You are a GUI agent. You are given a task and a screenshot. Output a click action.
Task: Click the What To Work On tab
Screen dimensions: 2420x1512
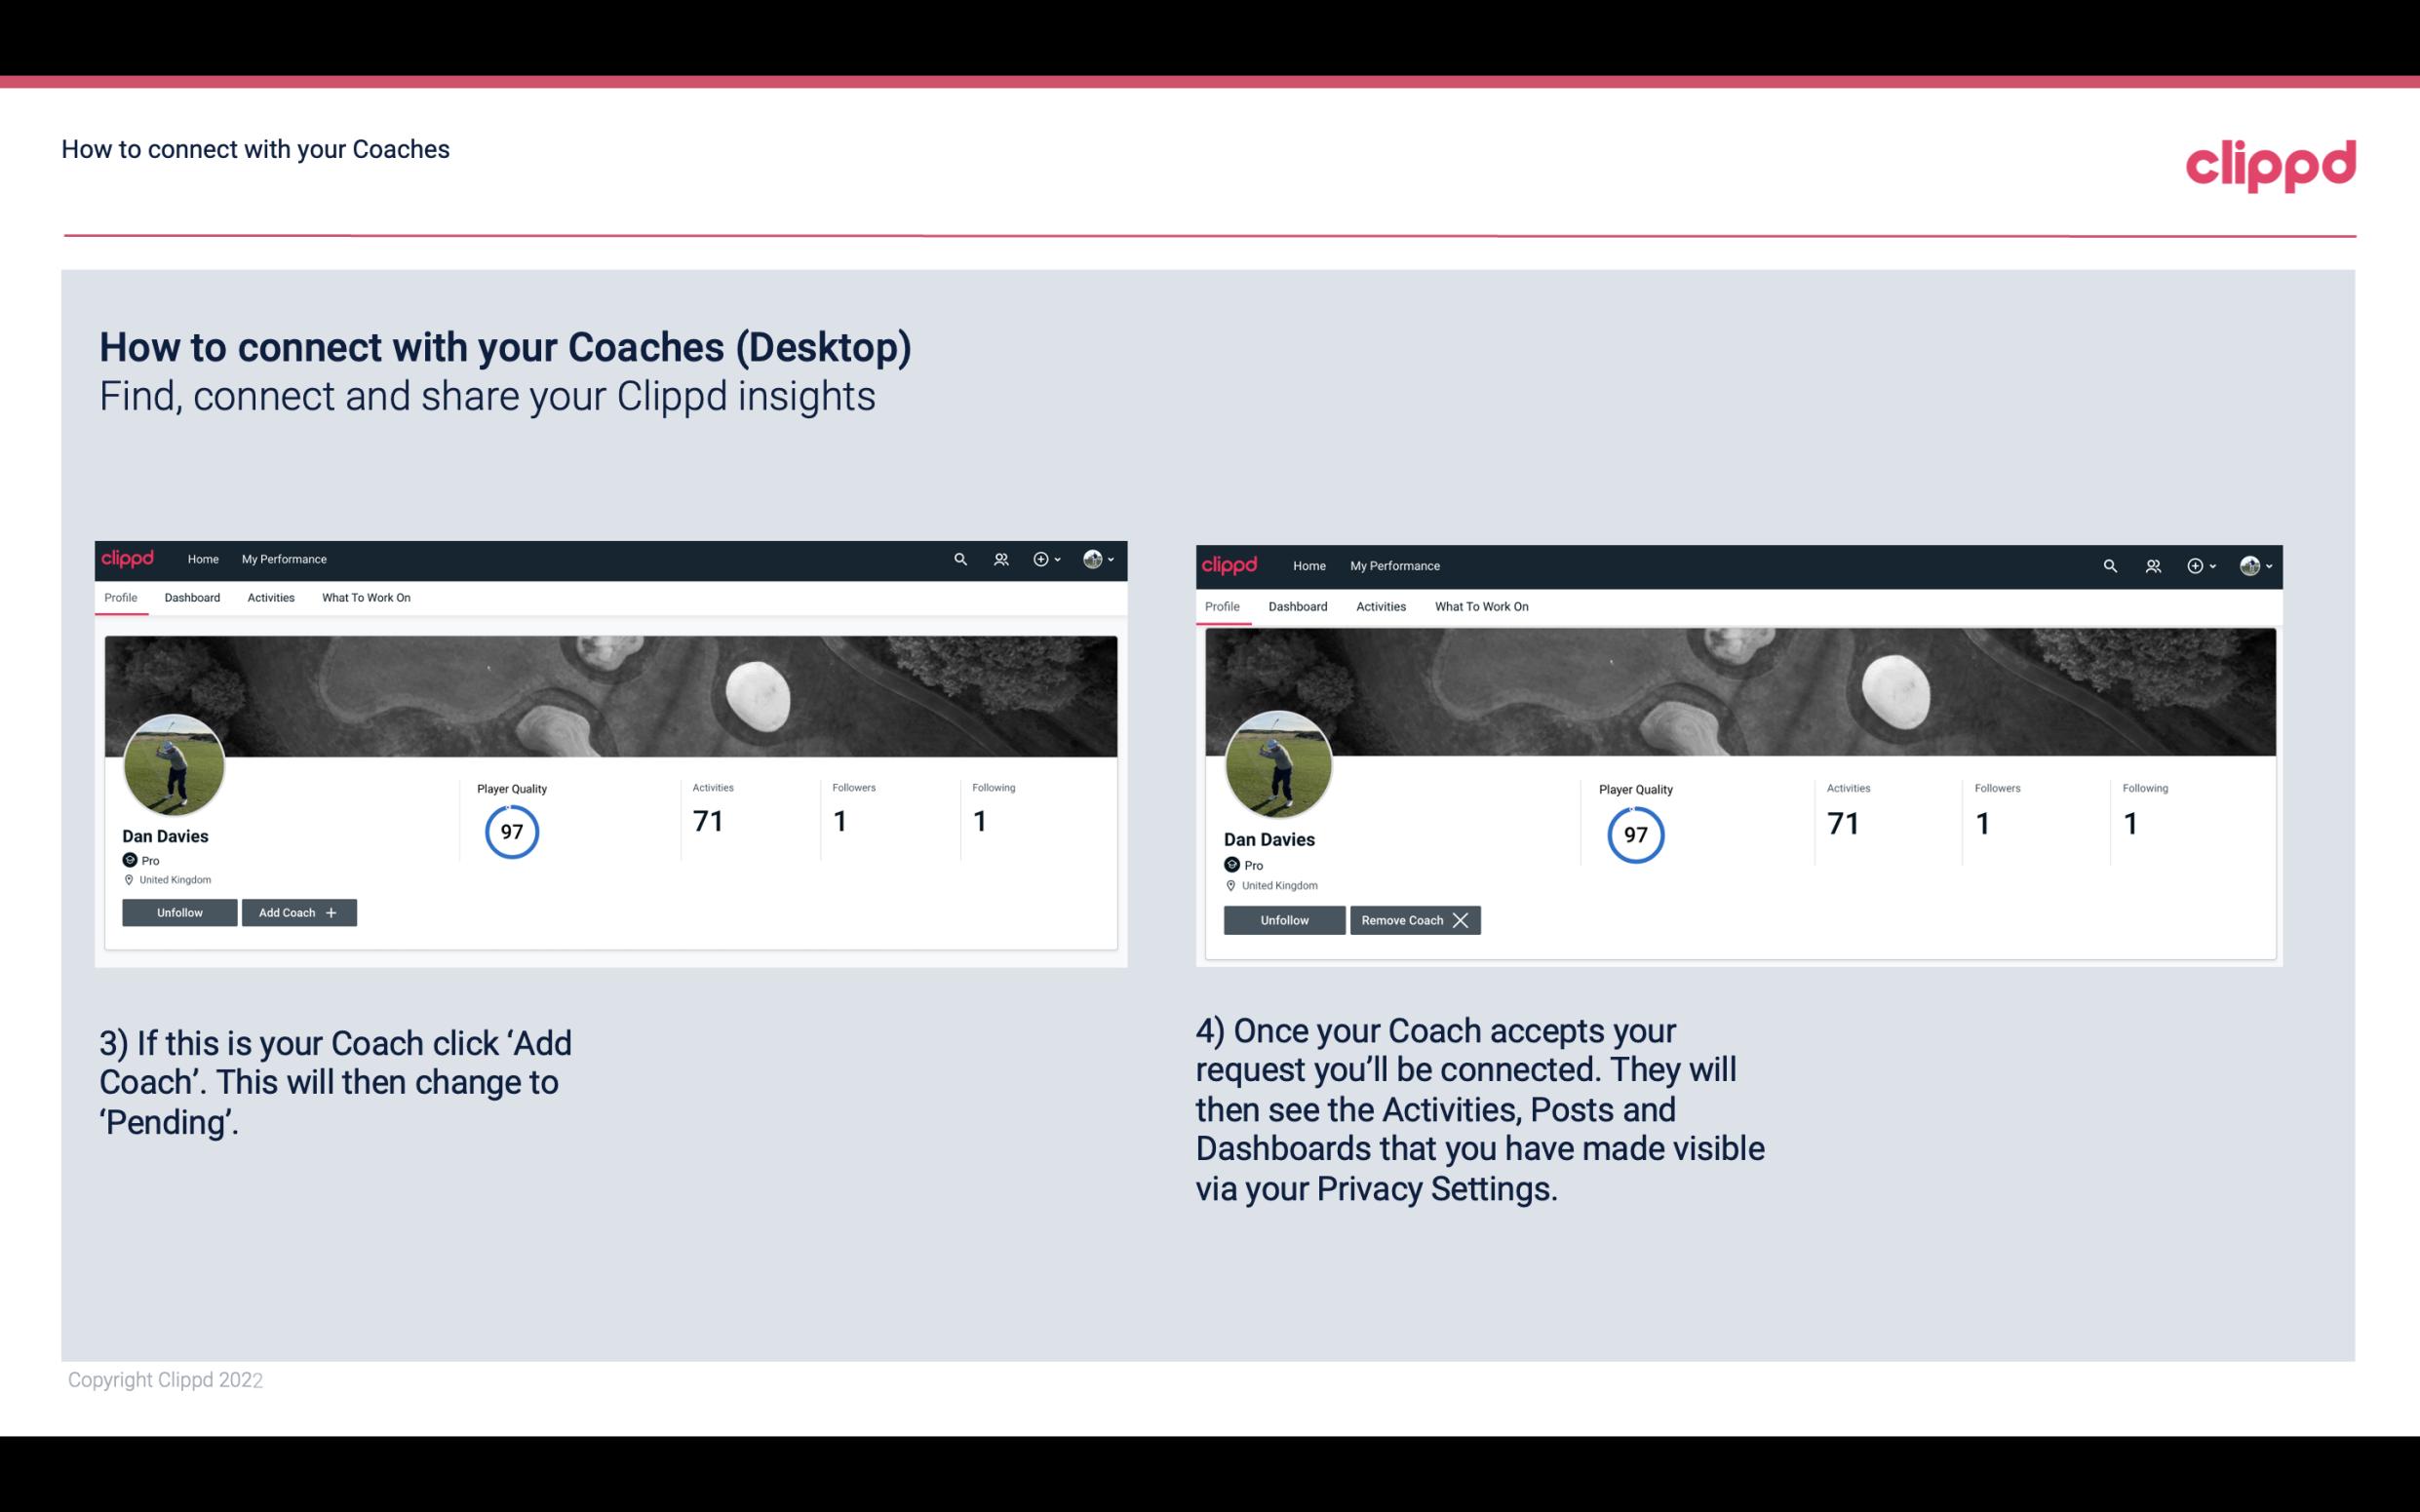coord(364,596)
